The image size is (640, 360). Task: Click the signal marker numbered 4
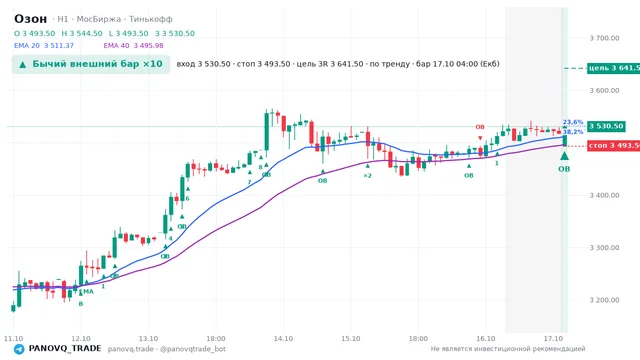tap(171, 239)
